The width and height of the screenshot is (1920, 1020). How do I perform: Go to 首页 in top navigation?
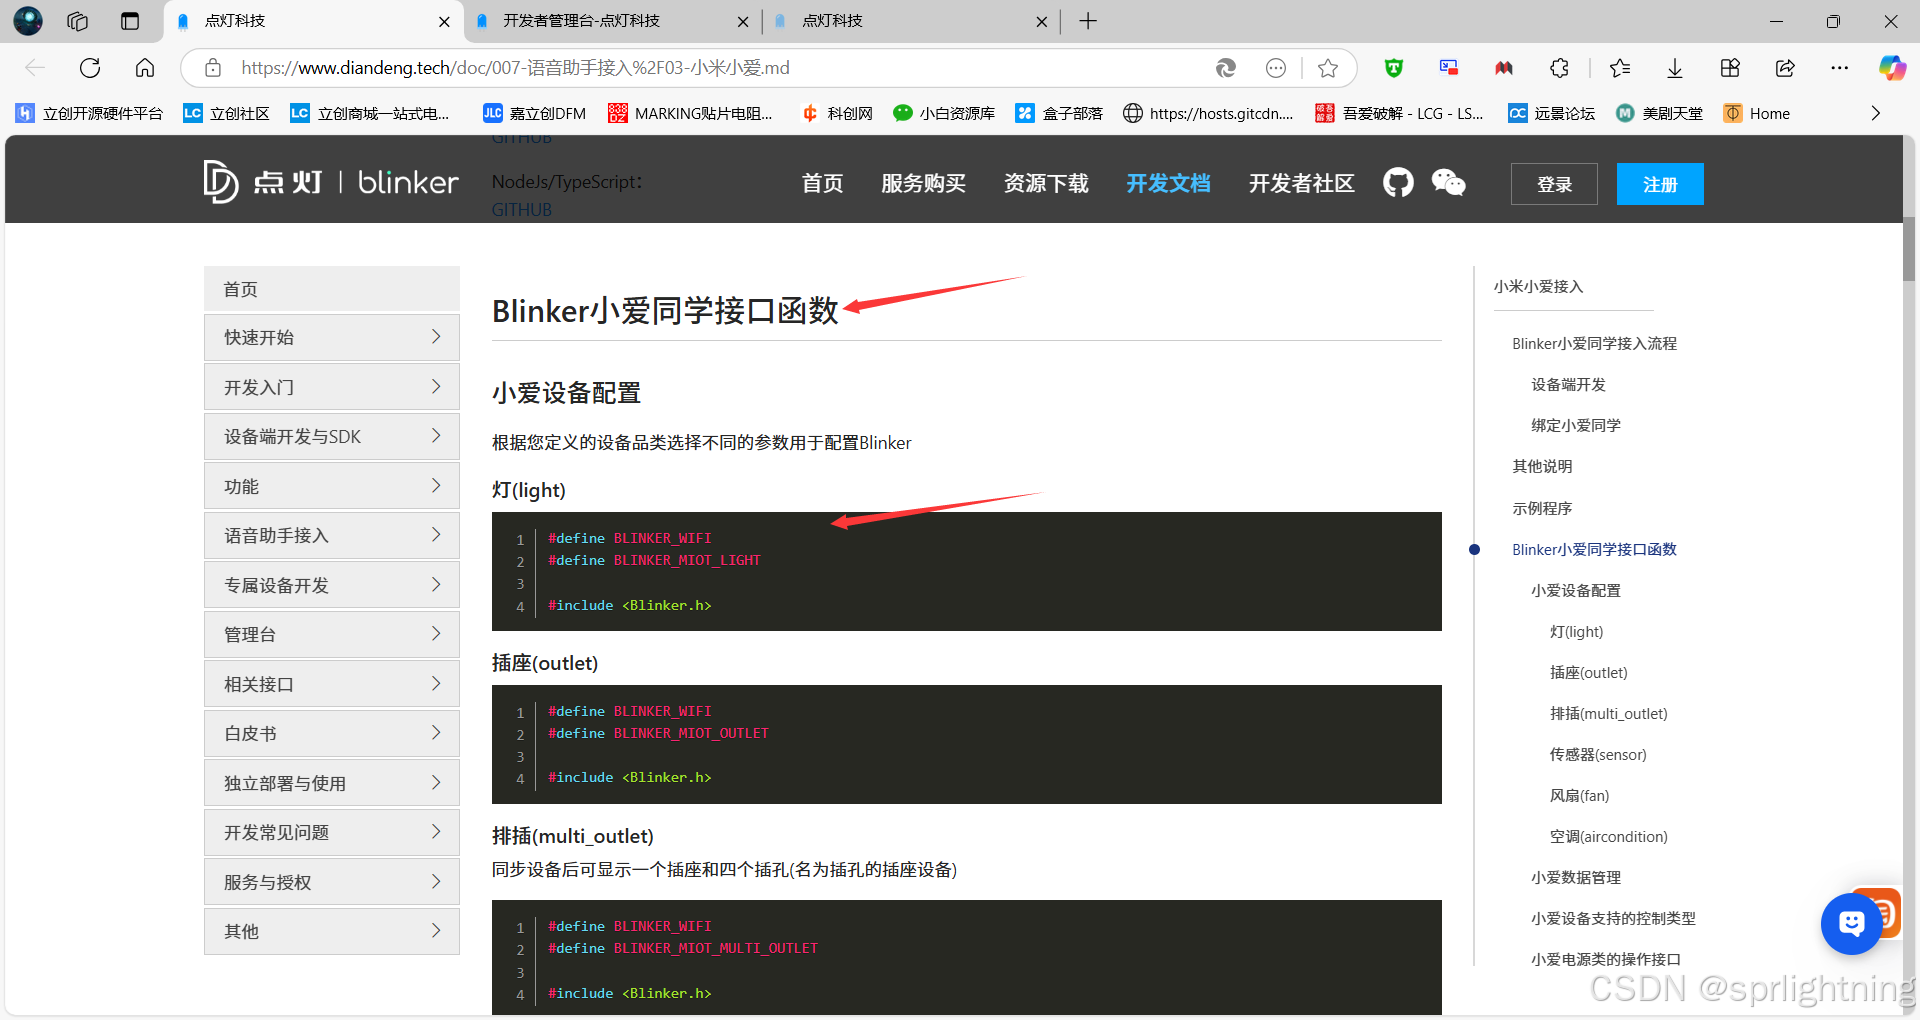tap(822, 183)
